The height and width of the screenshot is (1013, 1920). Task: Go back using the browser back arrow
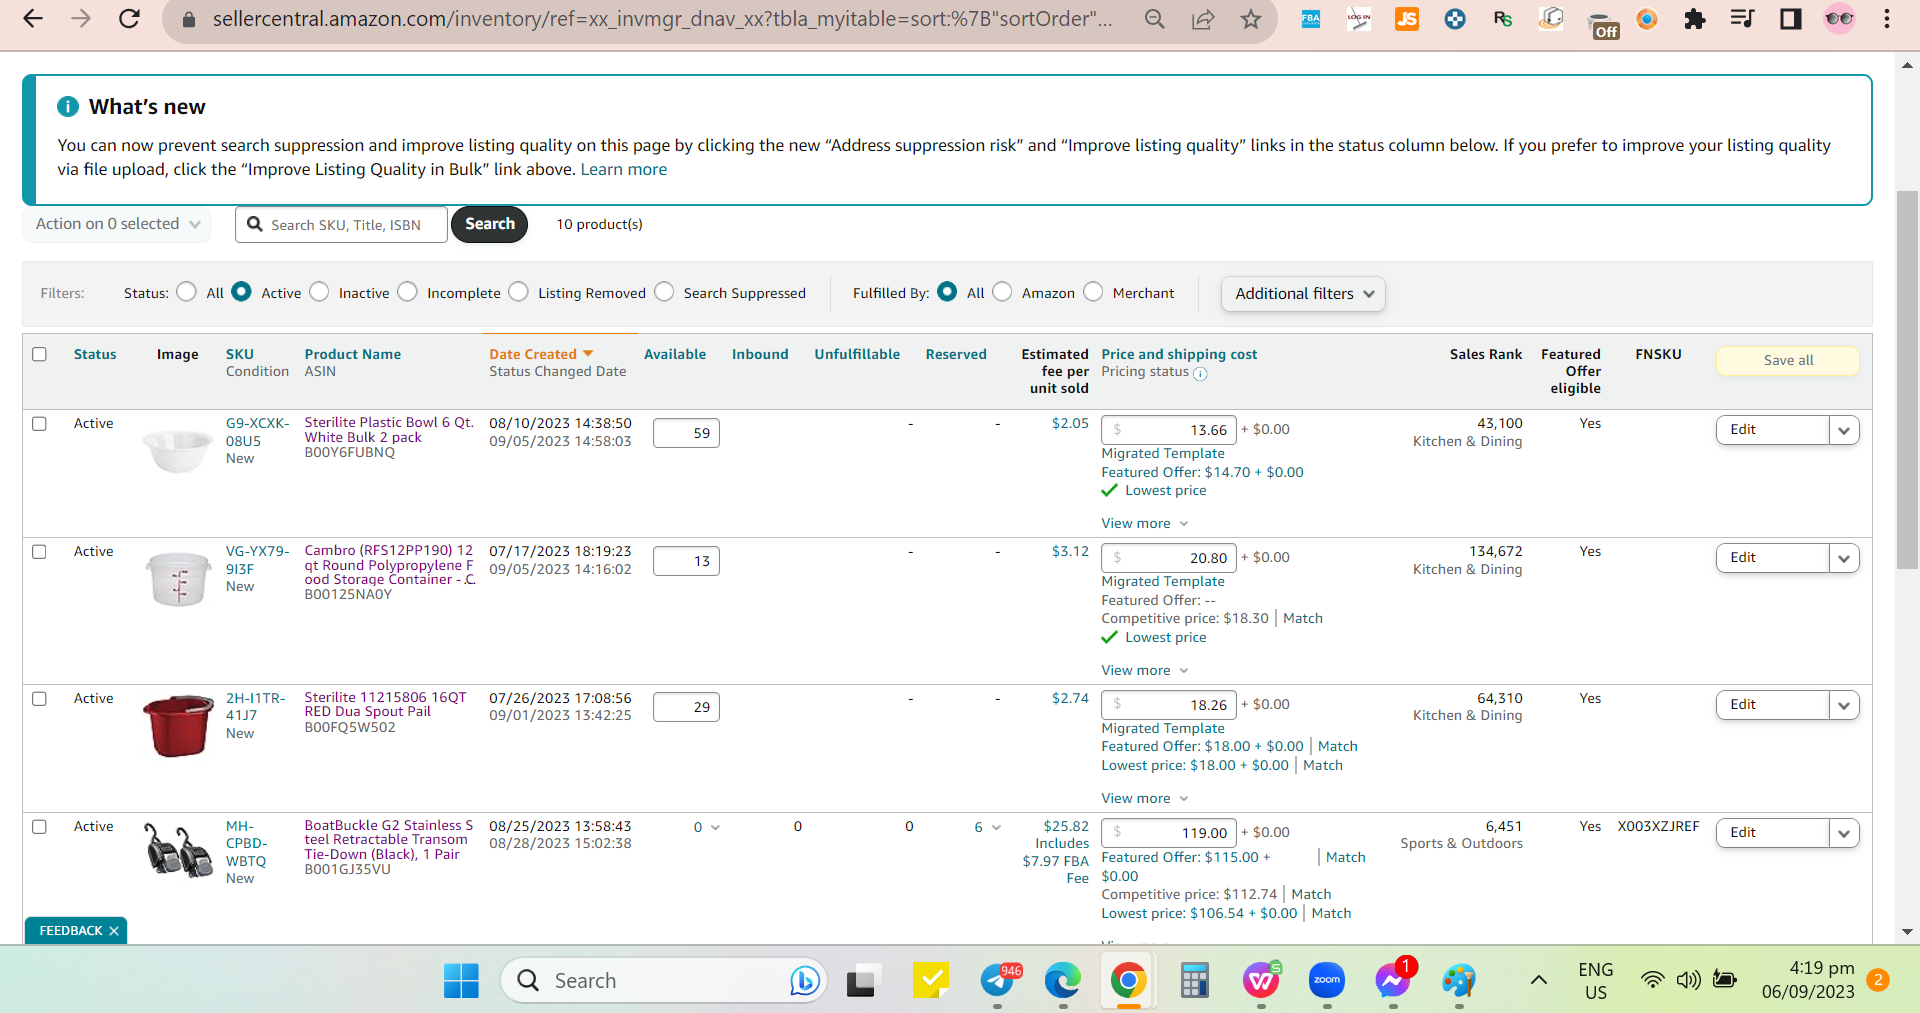[33, 19]
